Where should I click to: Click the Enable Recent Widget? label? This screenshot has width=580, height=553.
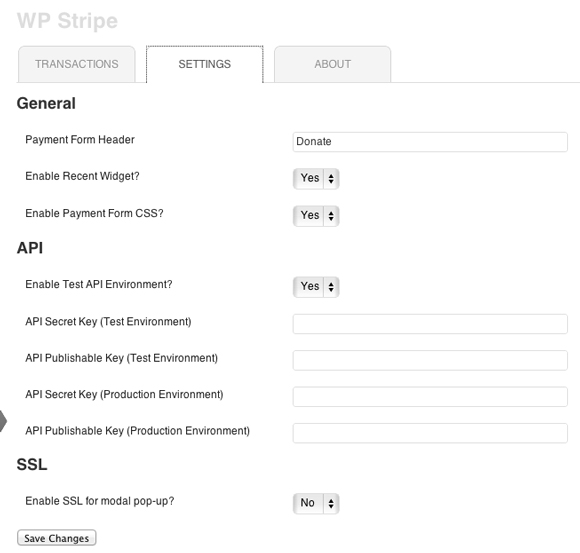82,176
